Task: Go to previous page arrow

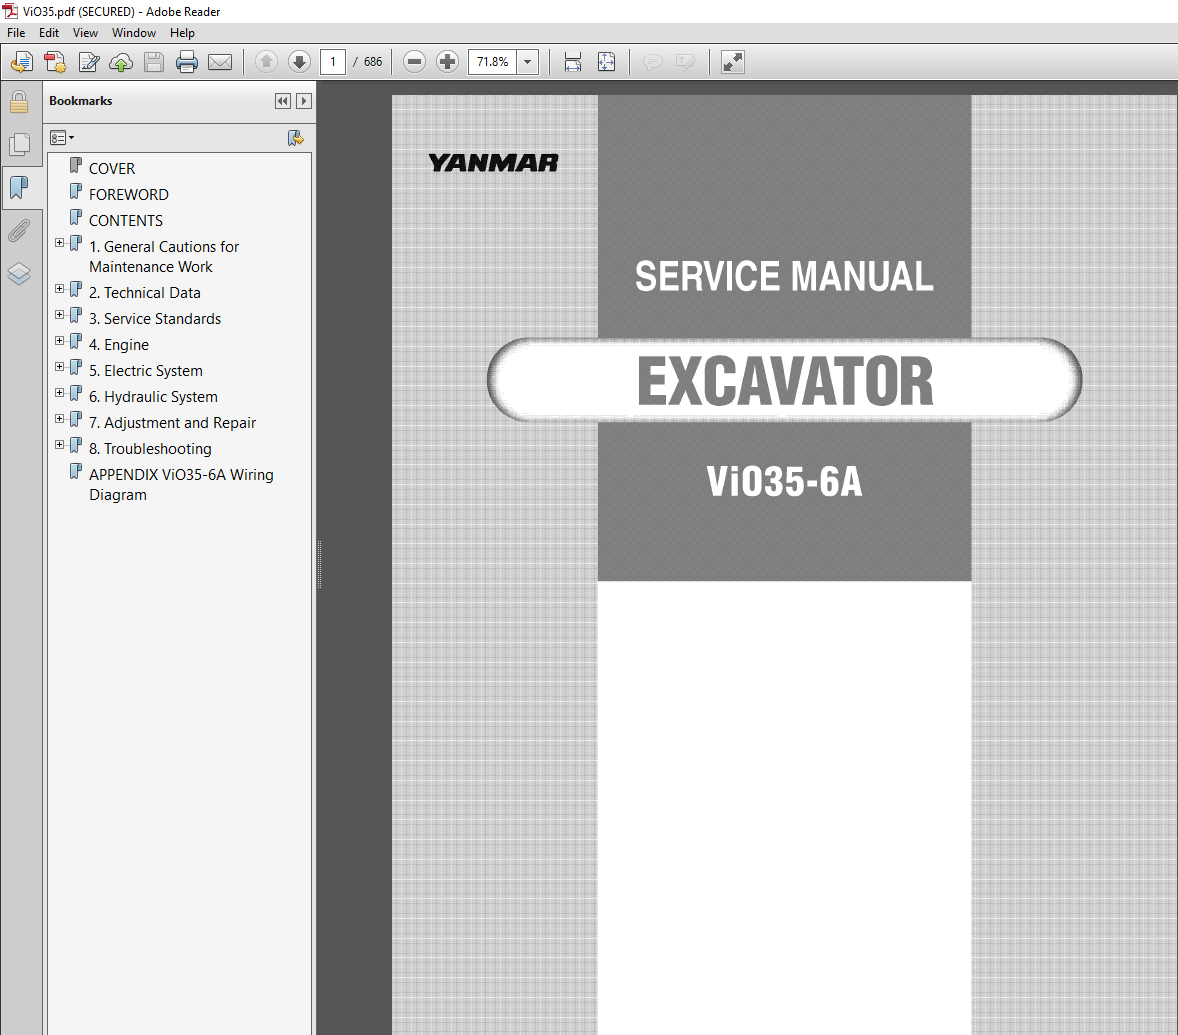Action: pyautogui.click(x=266, y=62)
